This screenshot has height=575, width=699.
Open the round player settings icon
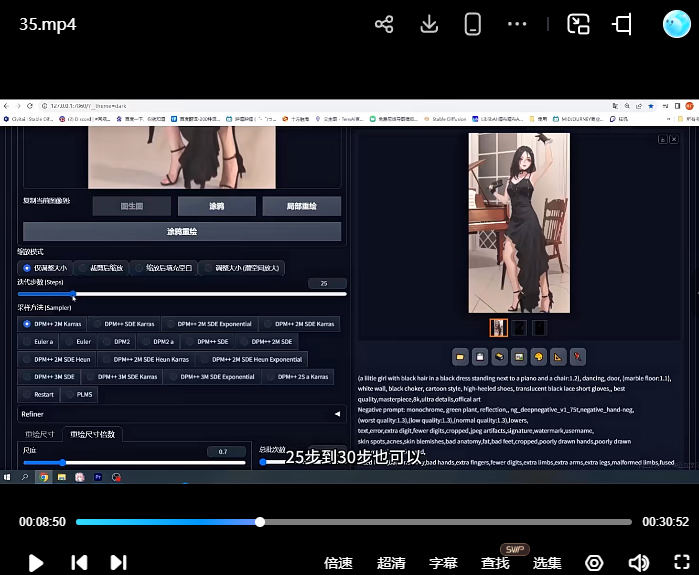[x=595, y=562]
